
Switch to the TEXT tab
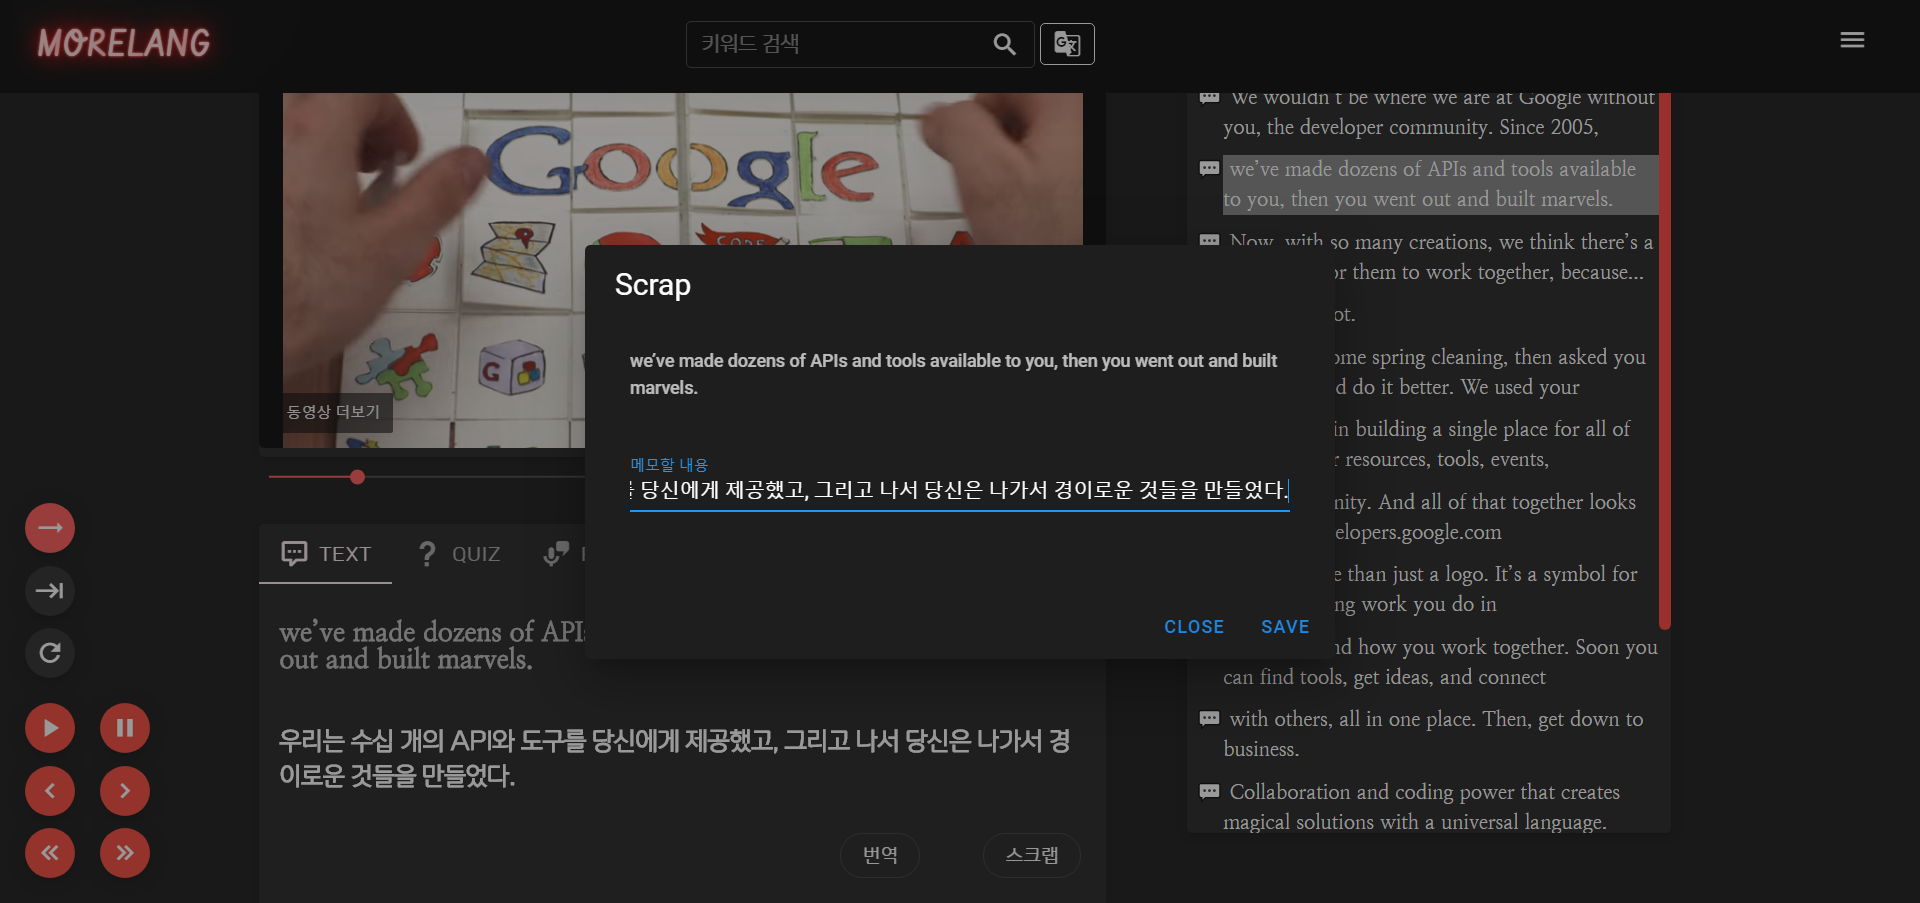coord(326,554)
